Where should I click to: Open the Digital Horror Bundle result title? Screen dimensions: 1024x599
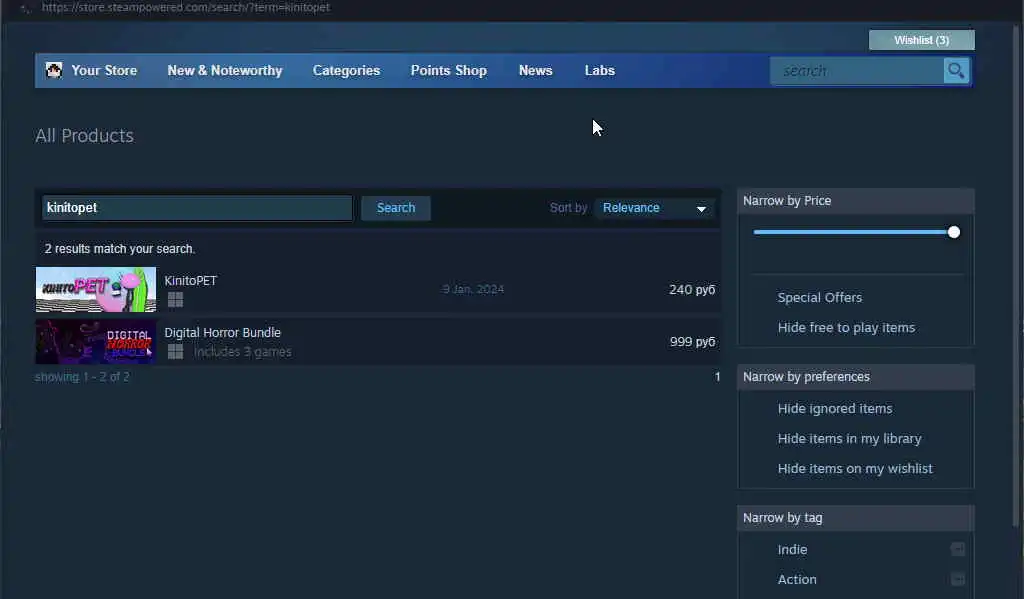tap(223, 333)
